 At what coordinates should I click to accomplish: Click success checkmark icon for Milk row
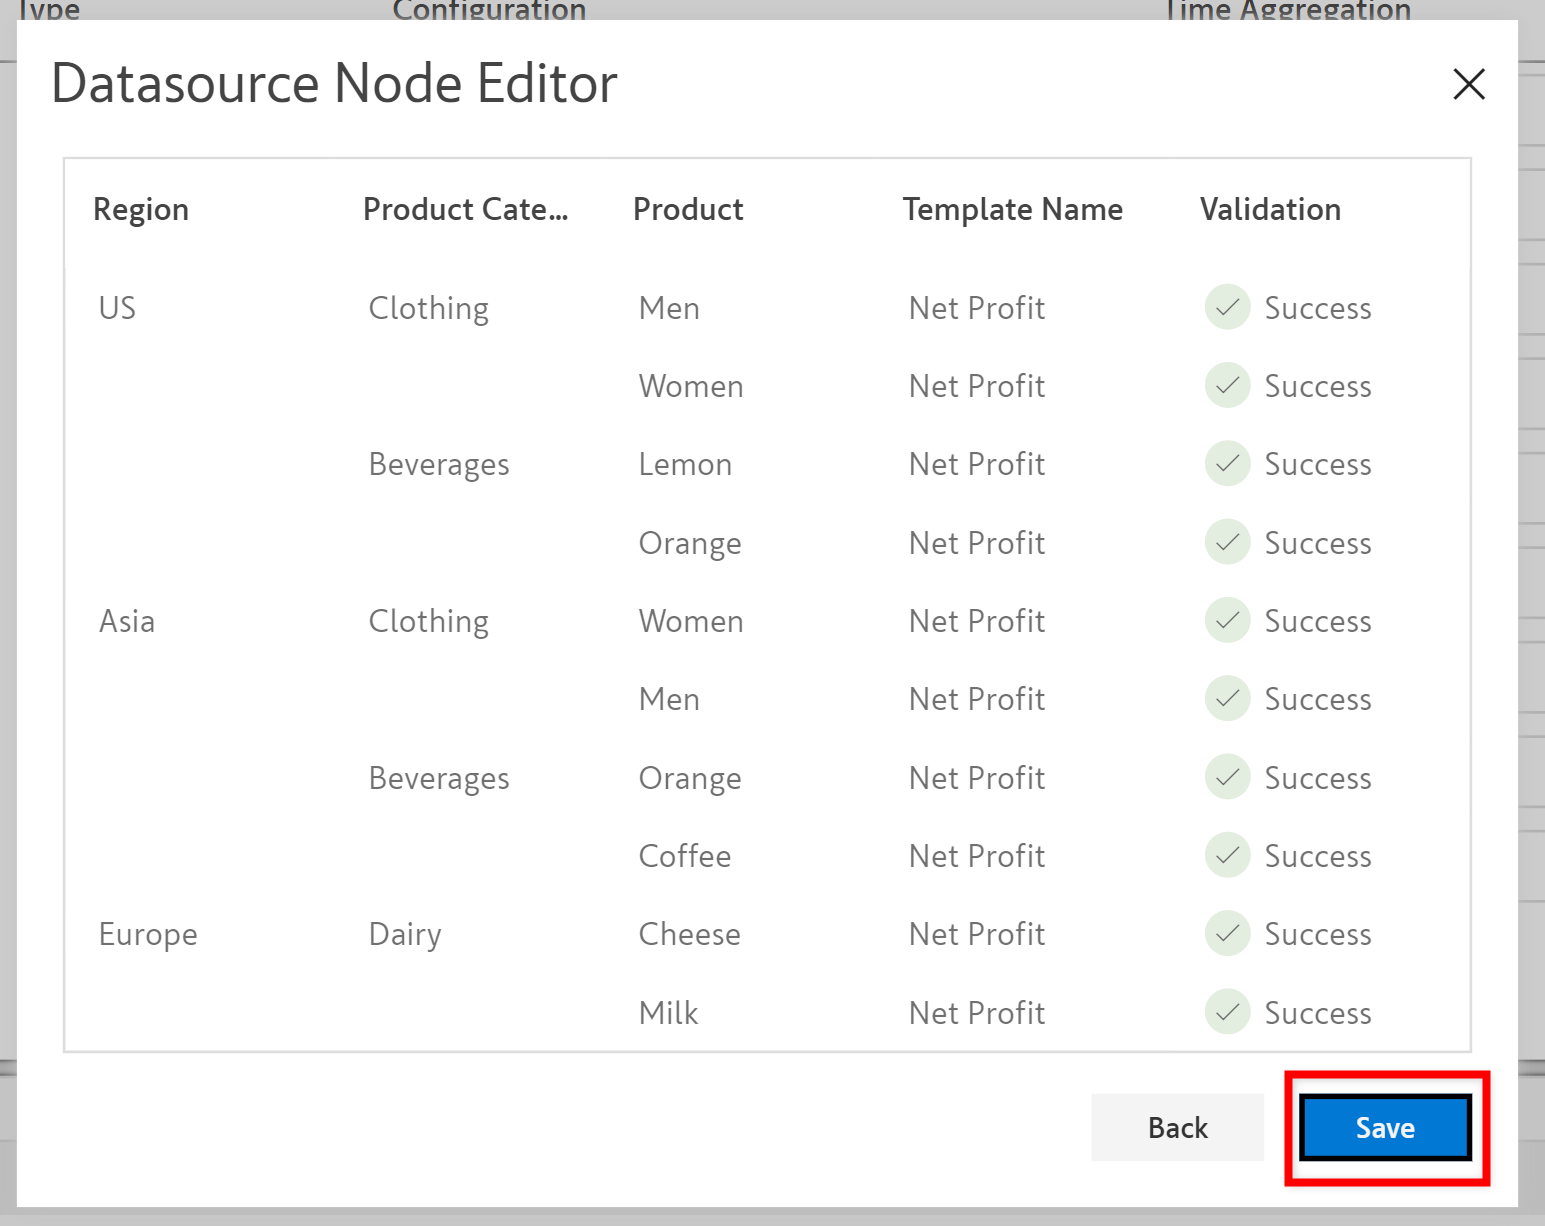coord(1227,1012)
